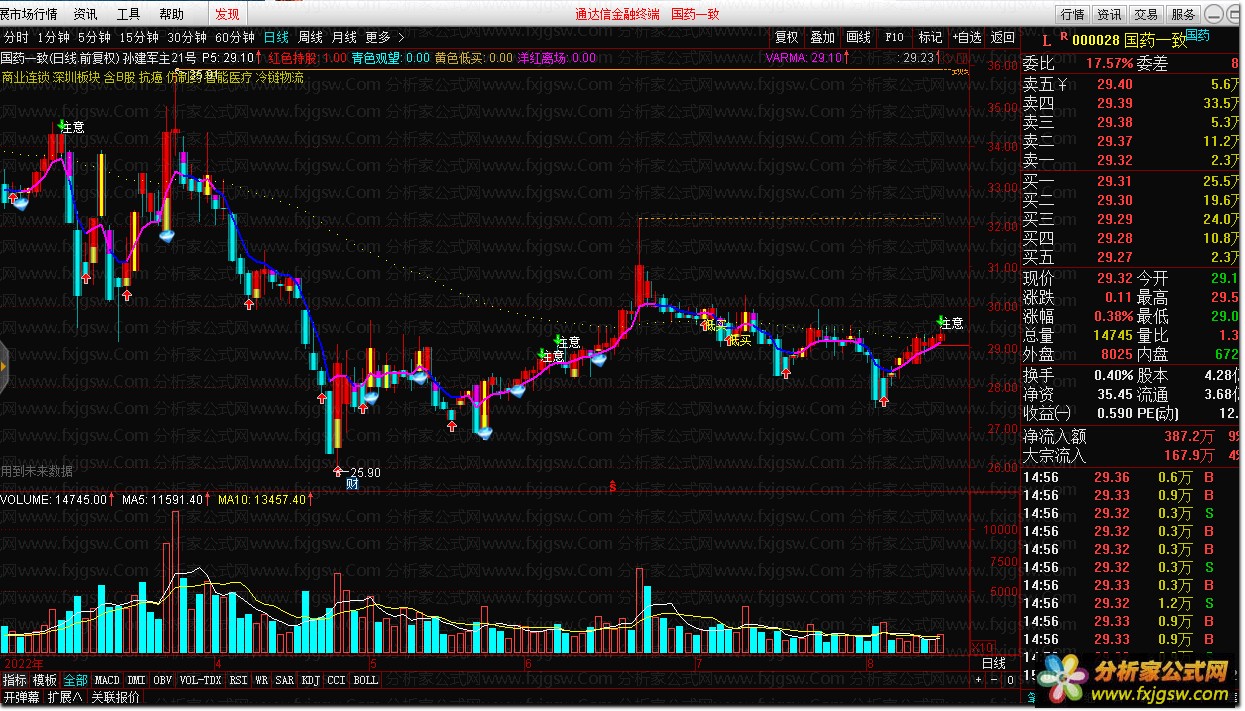Open the 资讯 menu in top menu bar
Image resolution: width=1245 pixels, height=711 pixels.
(85, 14)
